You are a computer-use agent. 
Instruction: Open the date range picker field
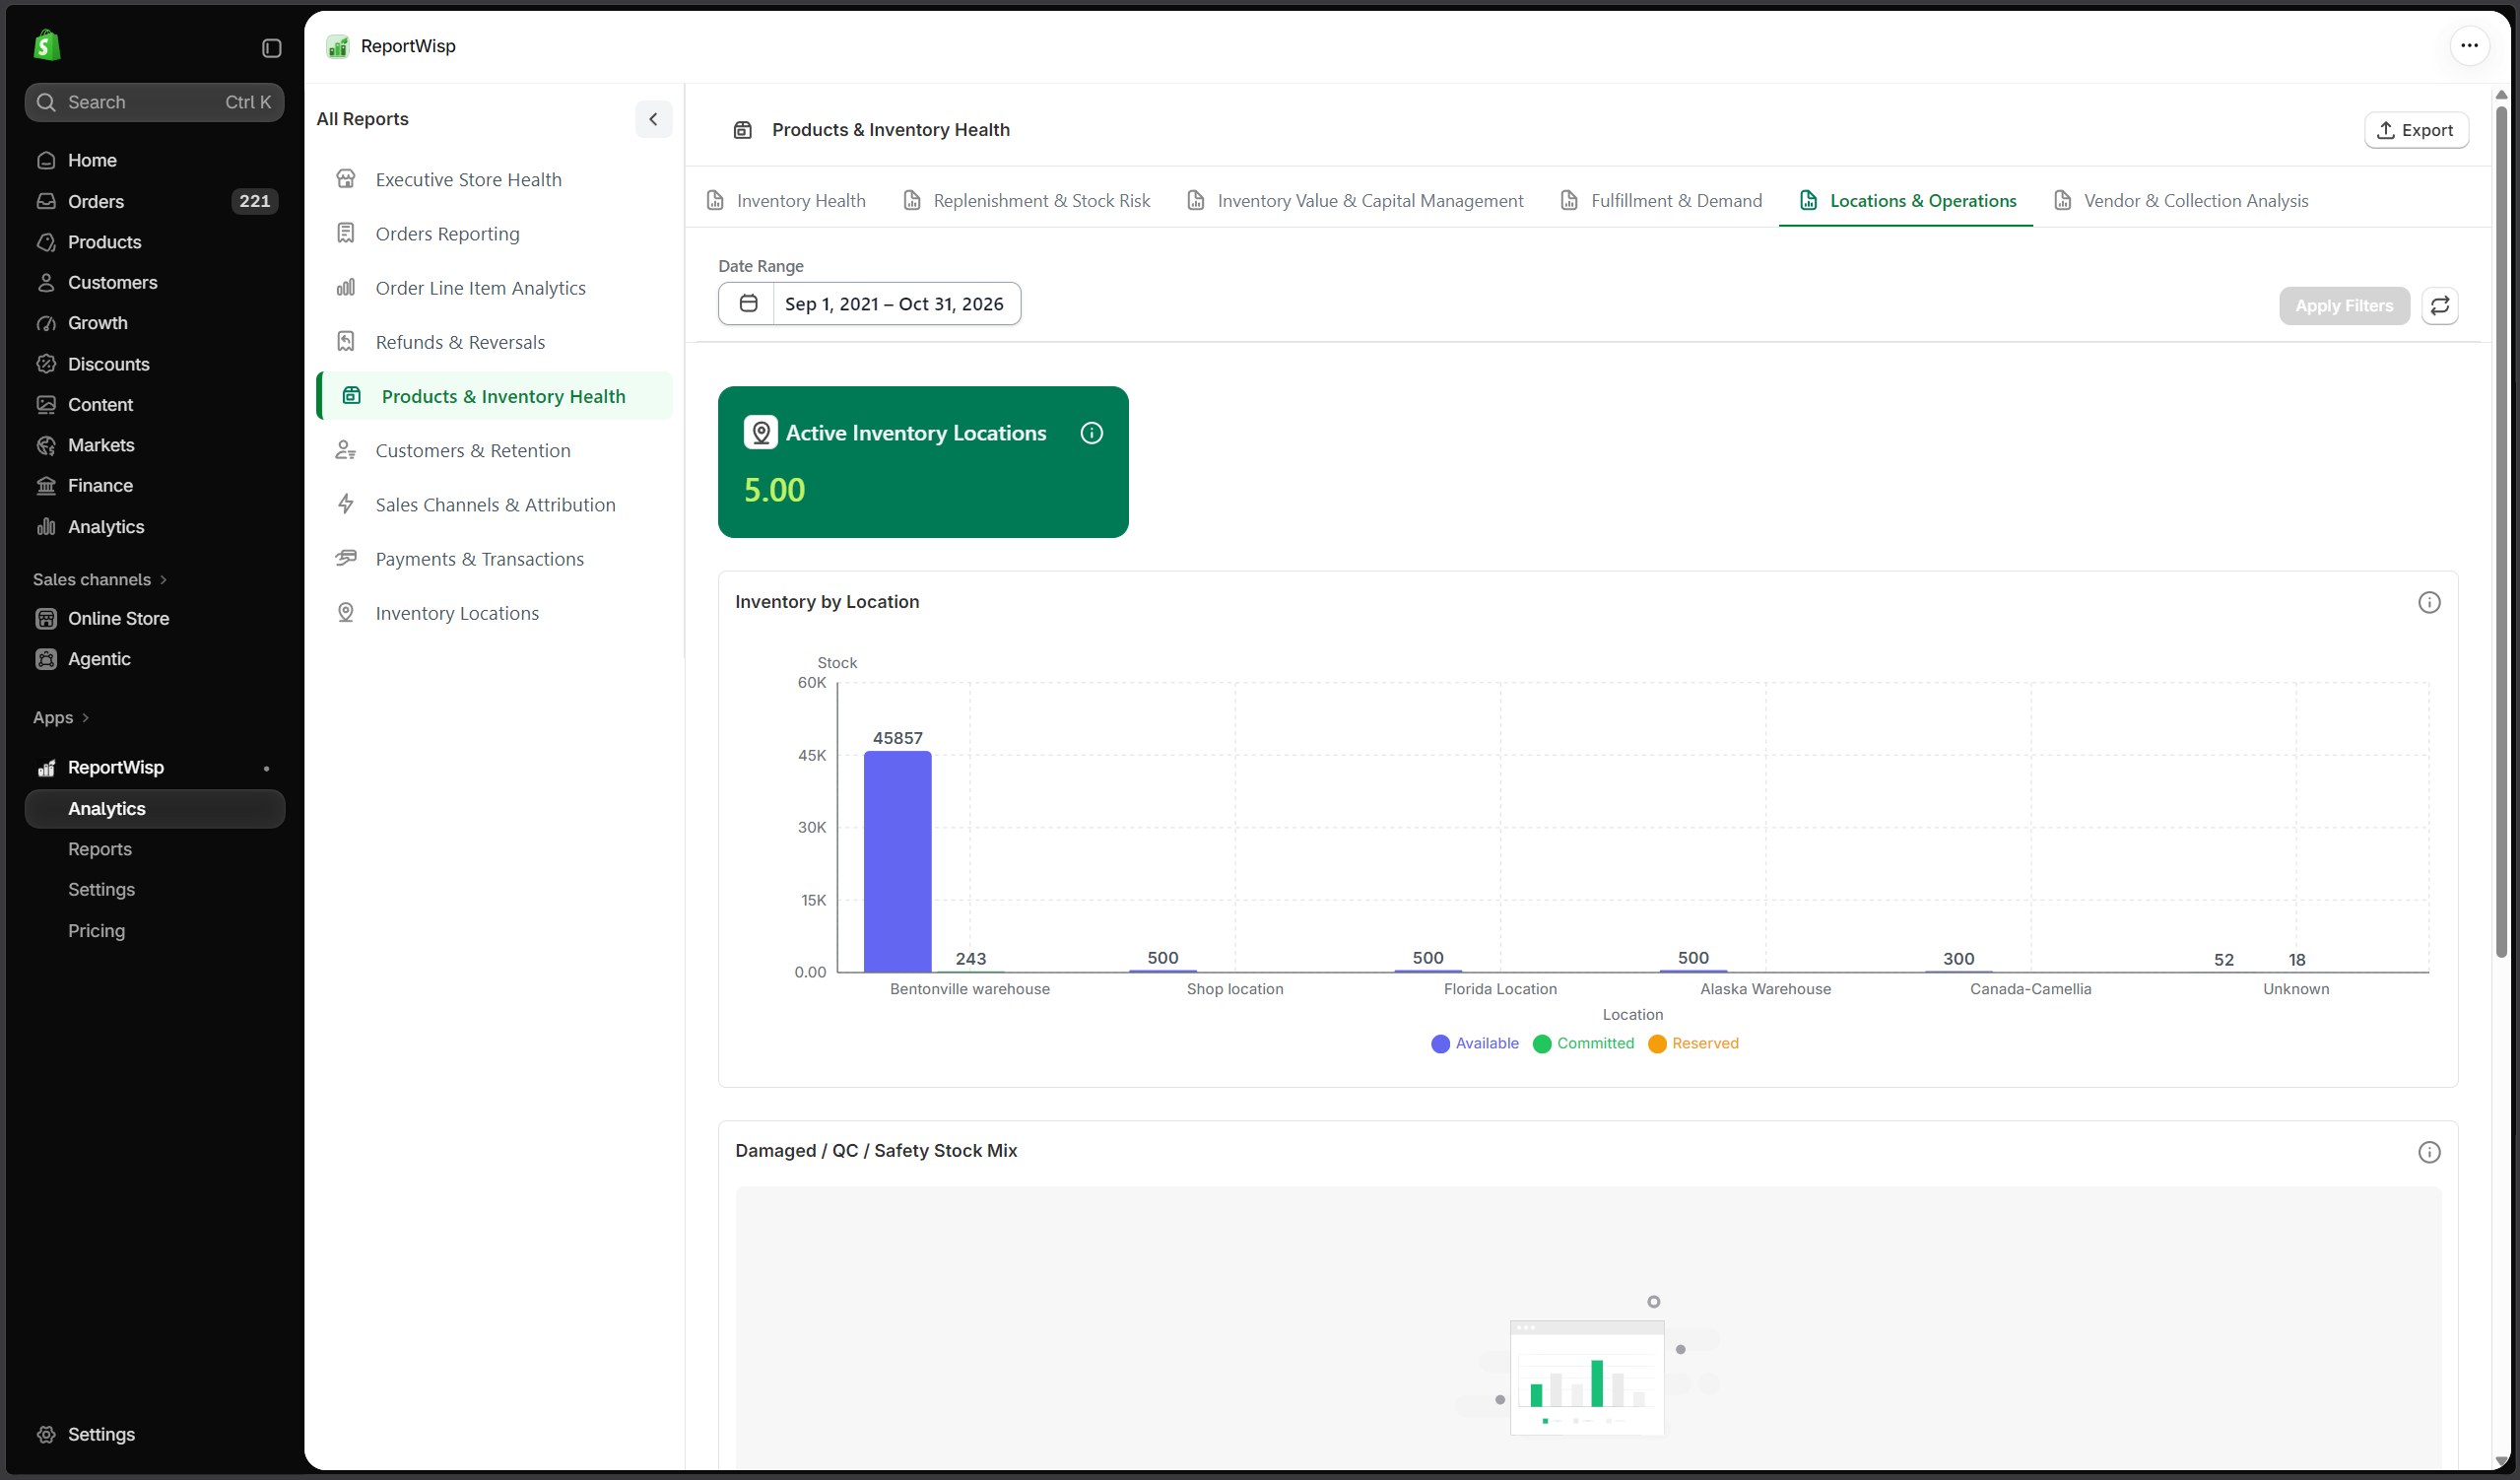(x=869, y=304)
